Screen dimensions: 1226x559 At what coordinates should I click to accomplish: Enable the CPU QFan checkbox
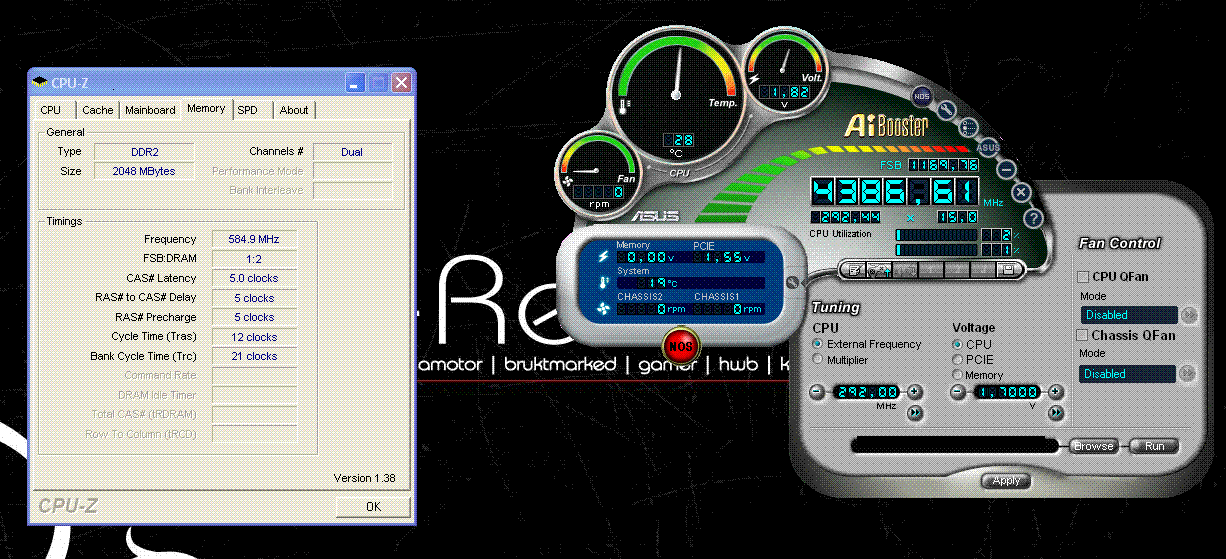(x=1082, y=276)
